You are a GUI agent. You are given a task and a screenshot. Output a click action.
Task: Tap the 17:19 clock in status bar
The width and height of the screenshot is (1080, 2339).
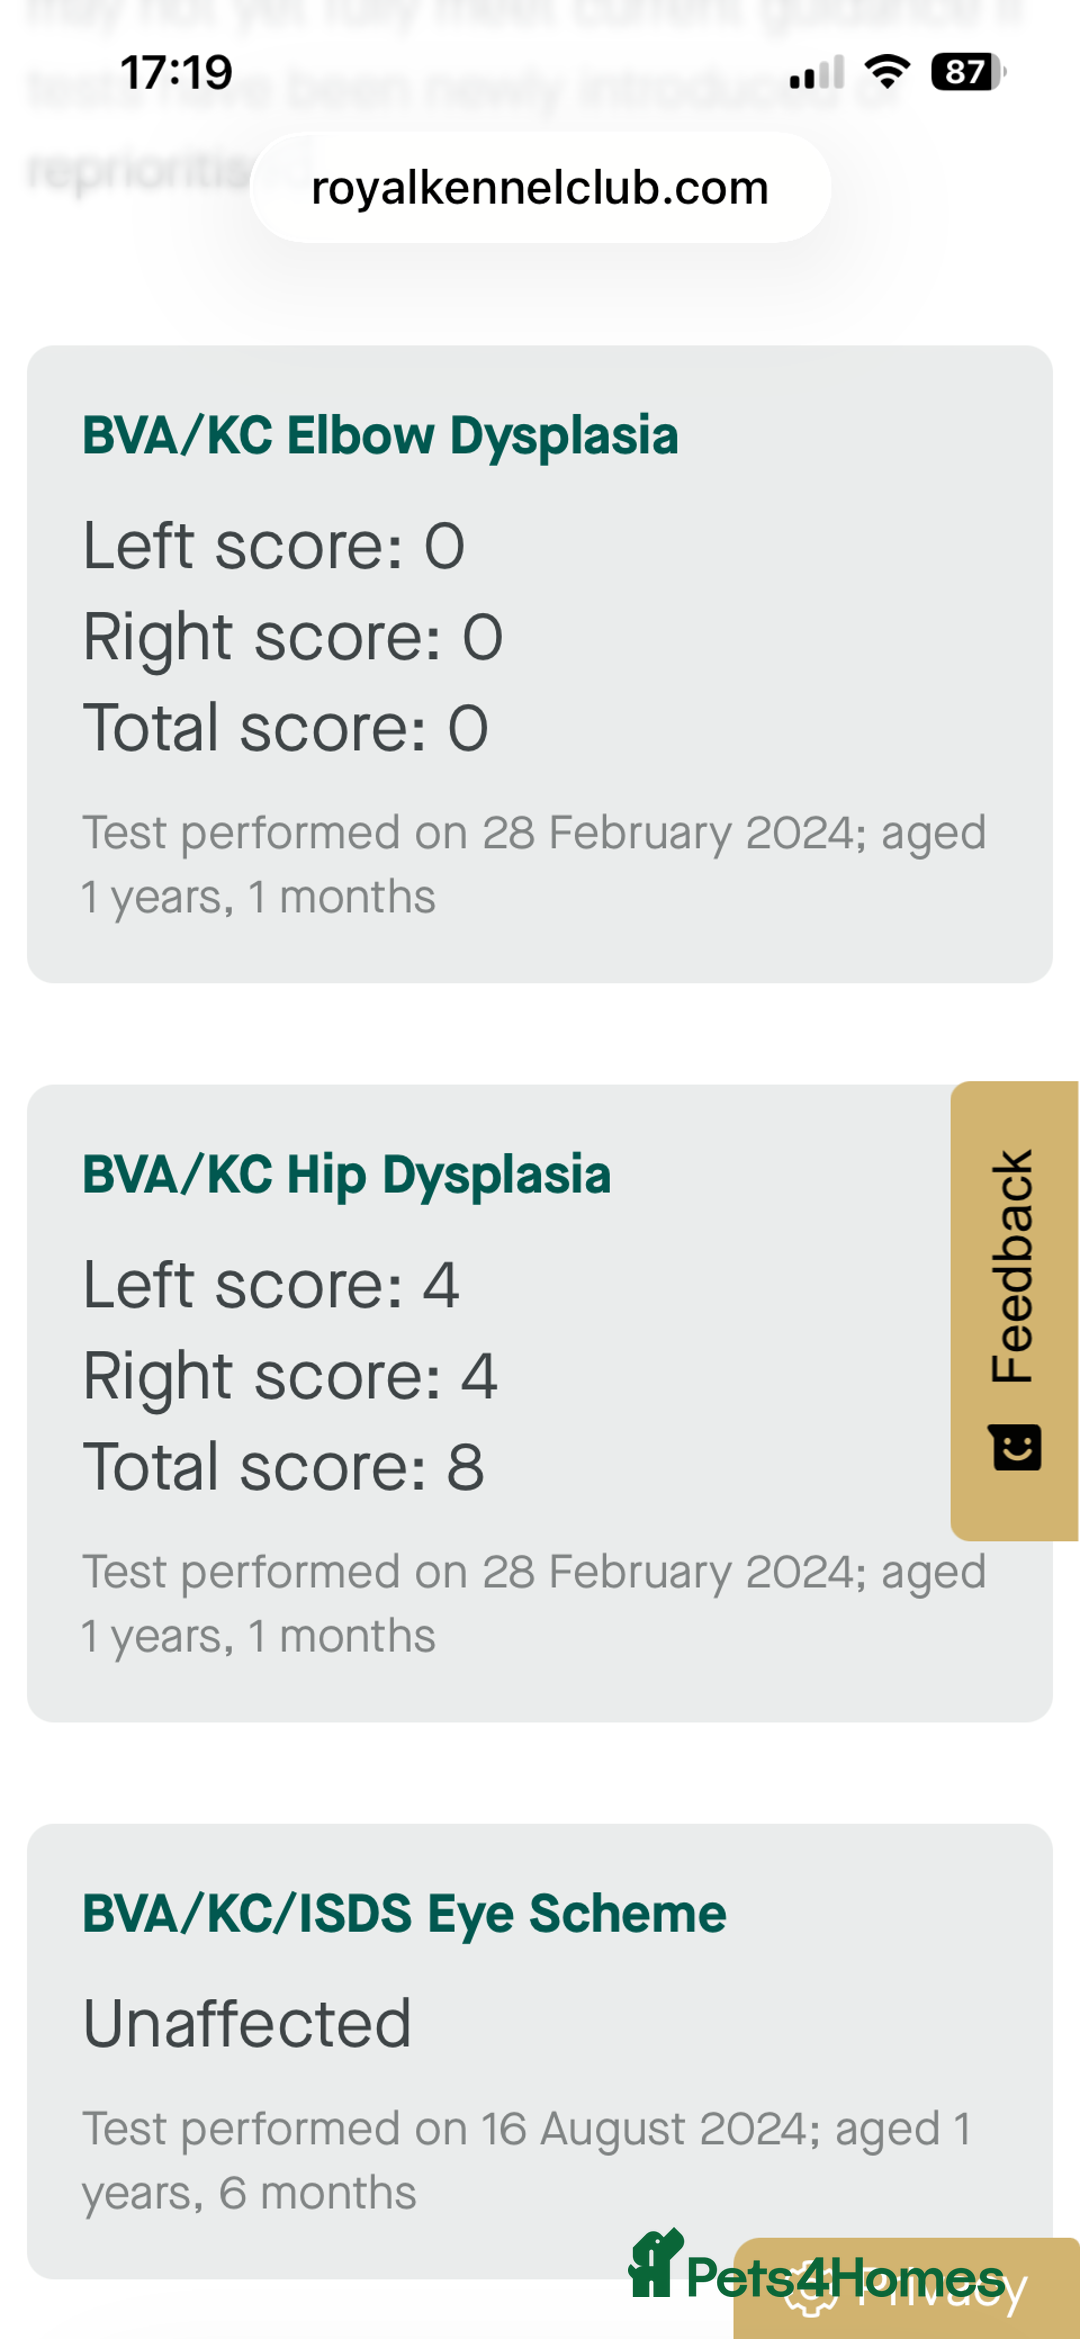tap(176, 73)
